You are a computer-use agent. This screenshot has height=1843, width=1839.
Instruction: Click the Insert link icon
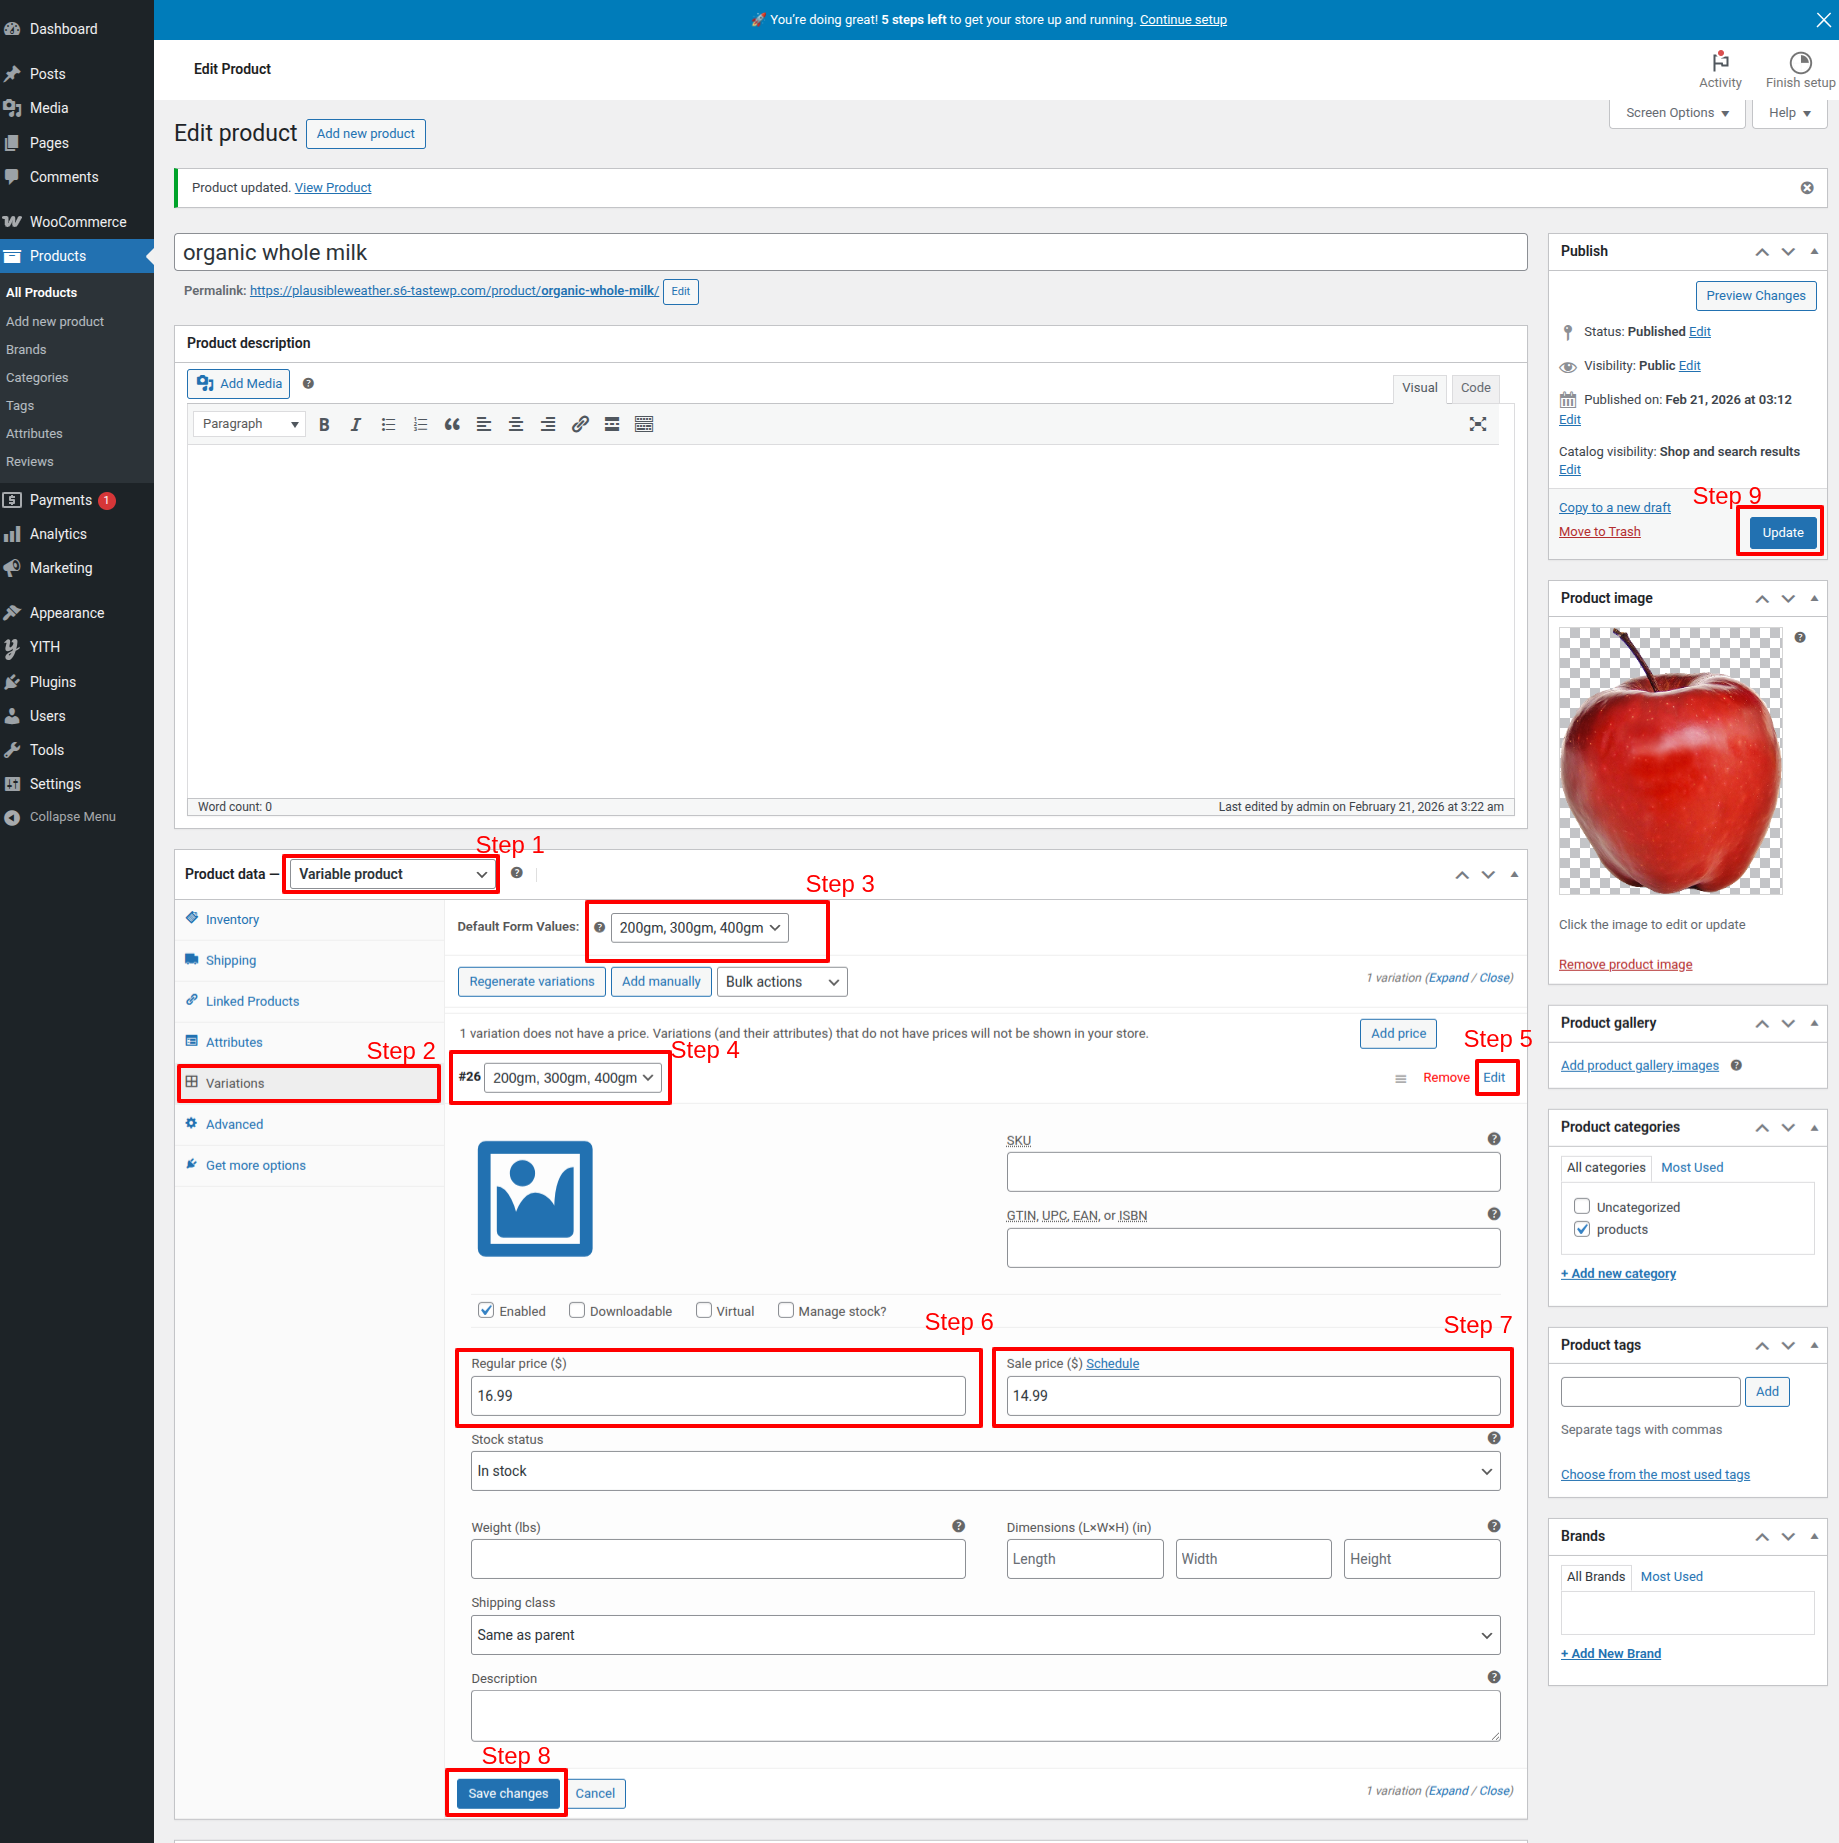580,425
